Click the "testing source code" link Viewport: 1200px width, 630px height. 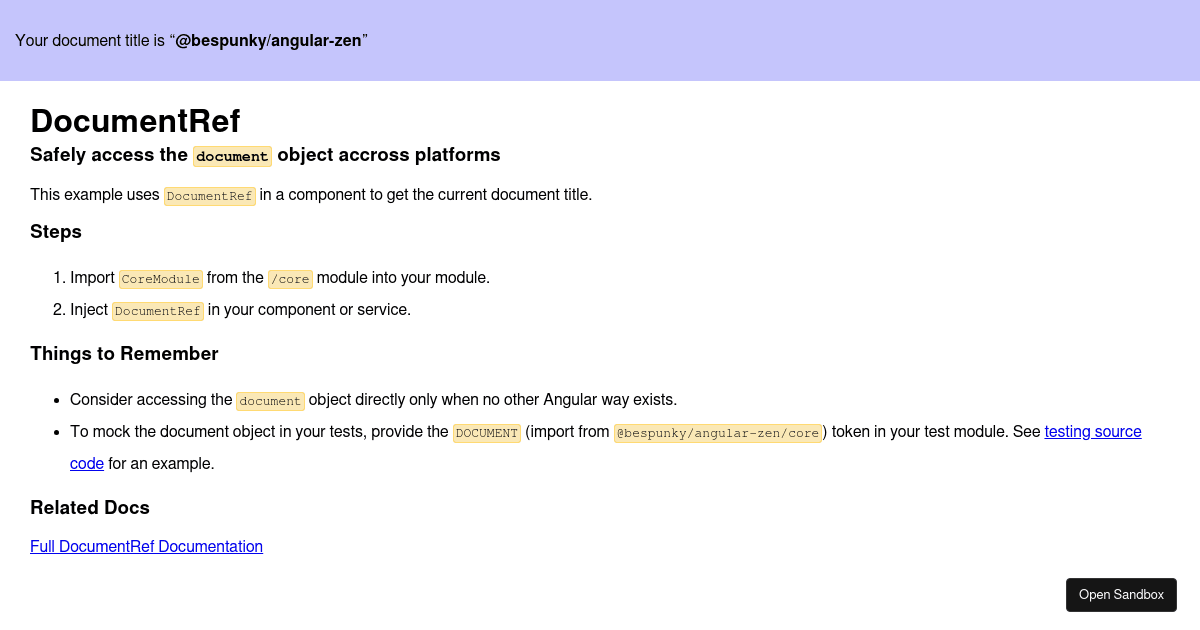point(1092,431)
